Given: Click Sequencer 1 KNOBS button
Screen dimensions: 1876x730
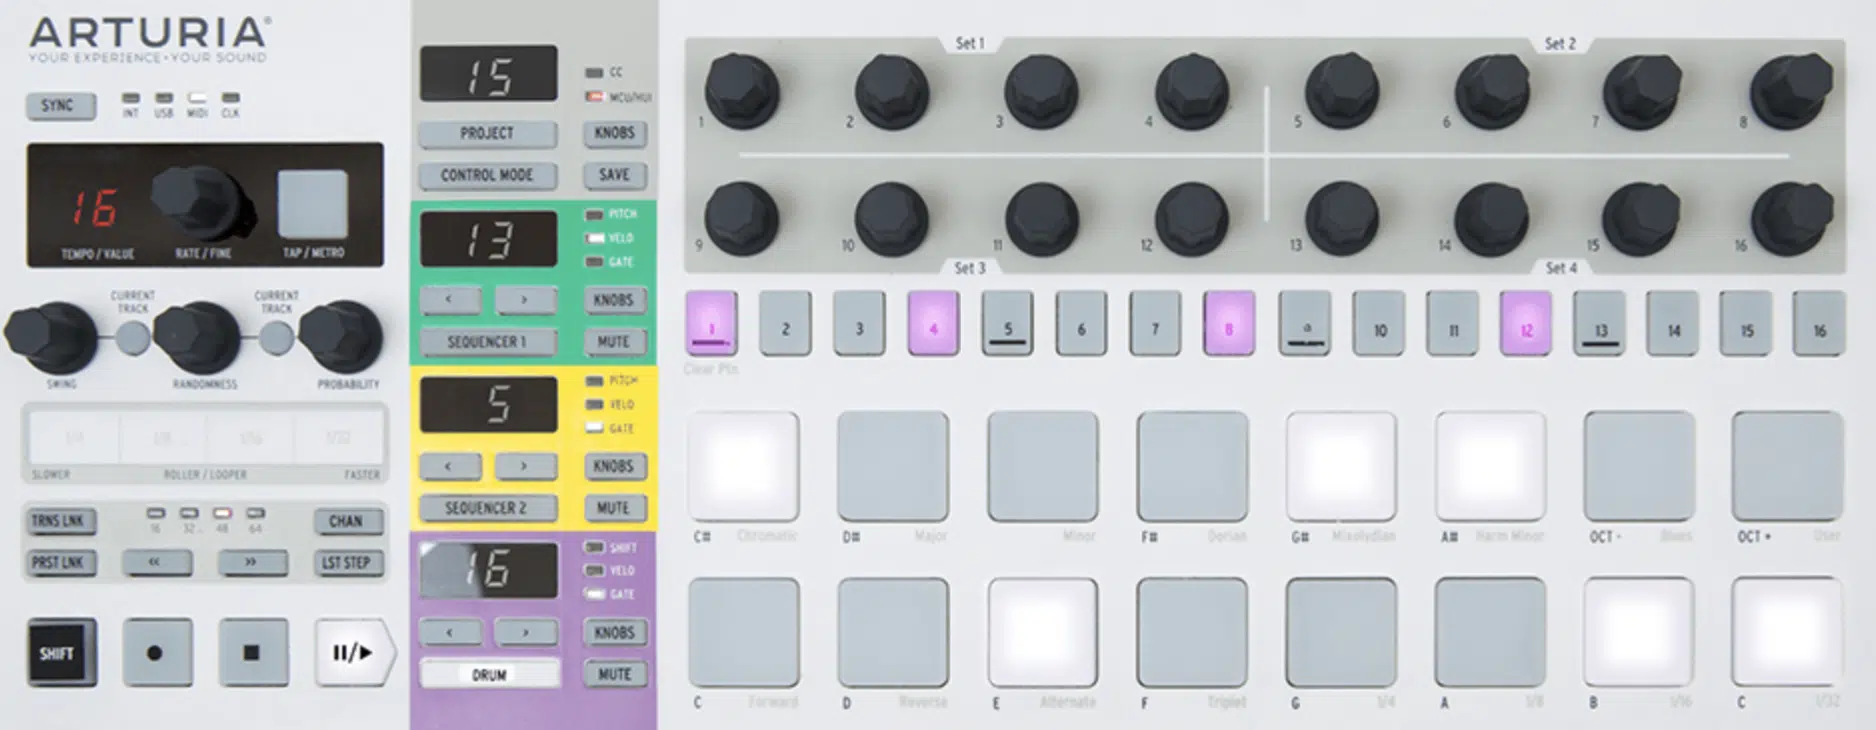Looking at the screenshot, I should tap(614, 300).
